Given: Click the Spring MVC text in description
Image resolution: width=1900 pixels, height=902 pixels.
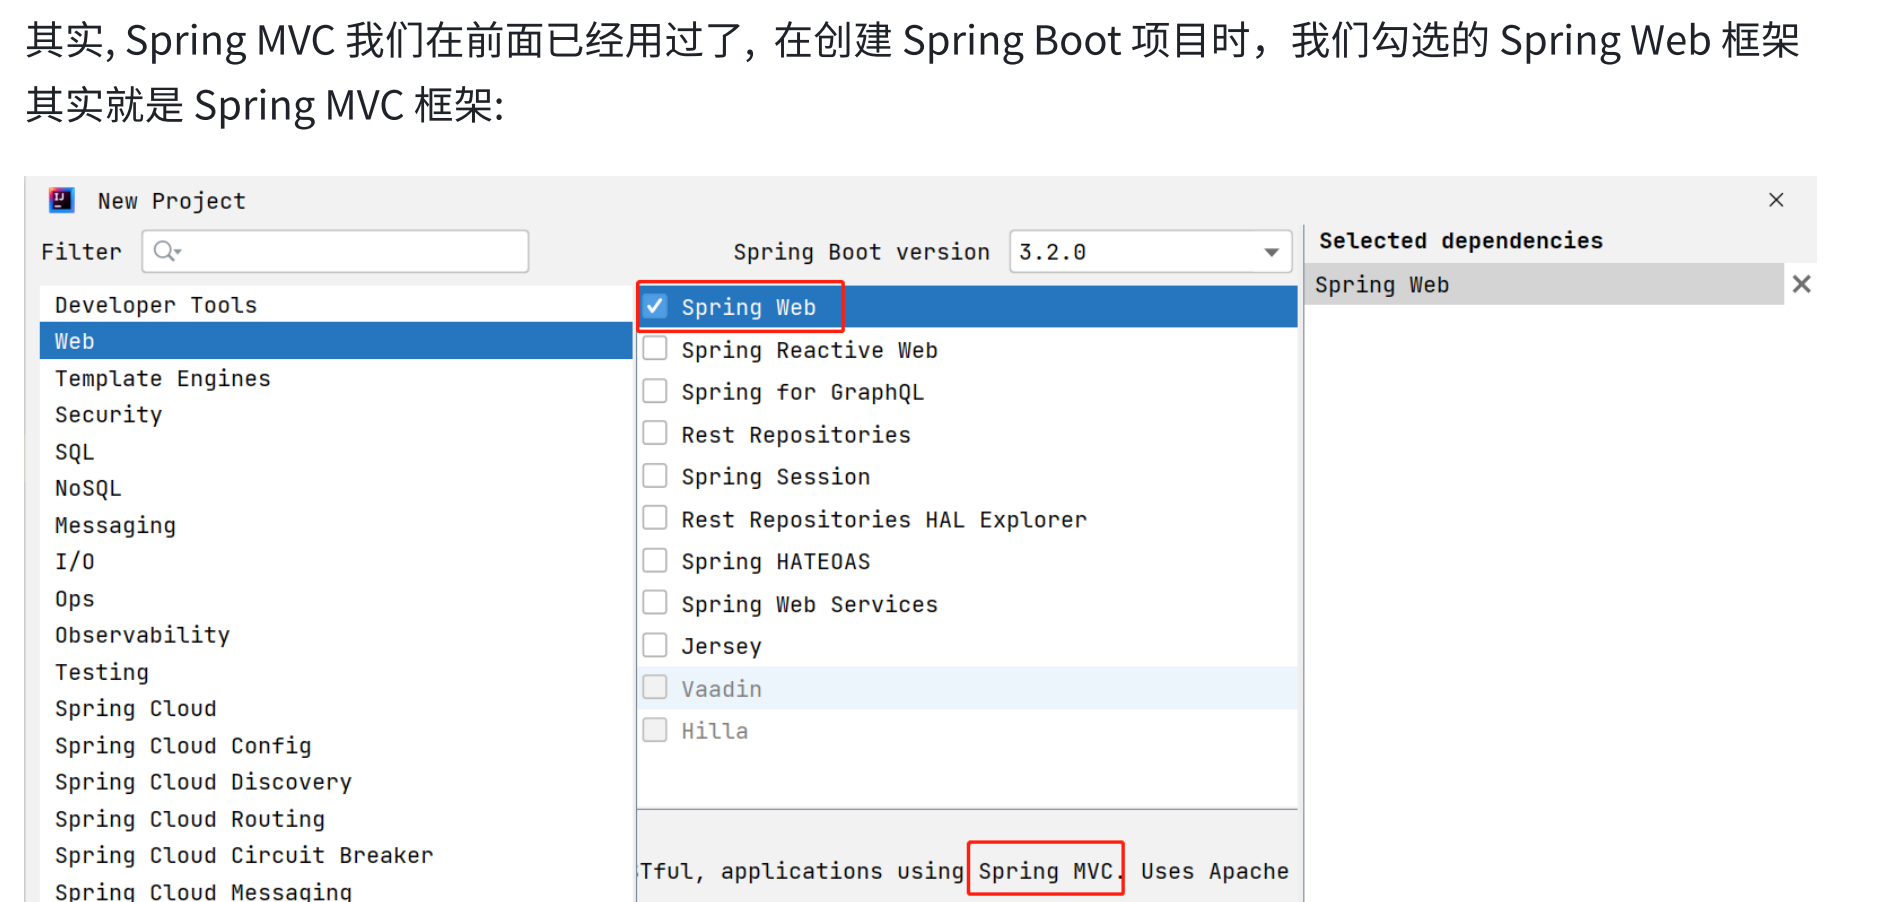Looking at the screenshot, I should pyautogui.click(x=1045, y=870).
